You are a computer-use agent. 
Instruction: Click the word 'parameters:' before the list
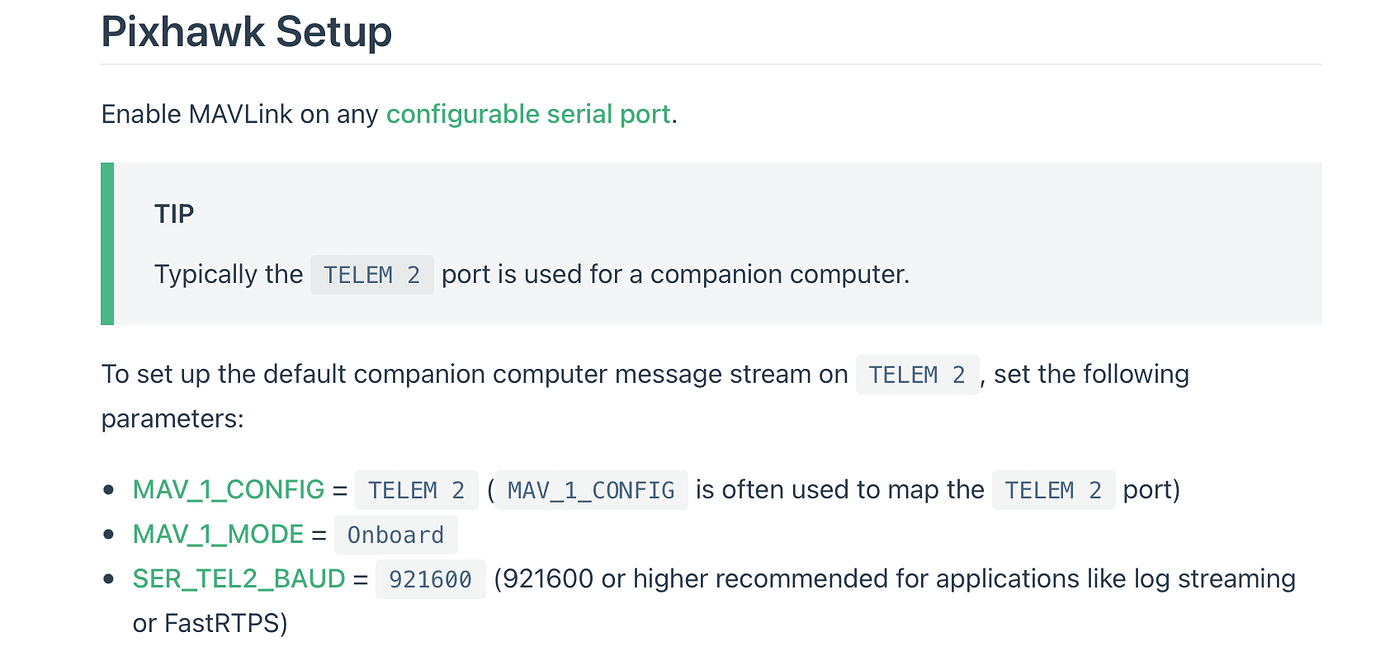click(172, 418)
